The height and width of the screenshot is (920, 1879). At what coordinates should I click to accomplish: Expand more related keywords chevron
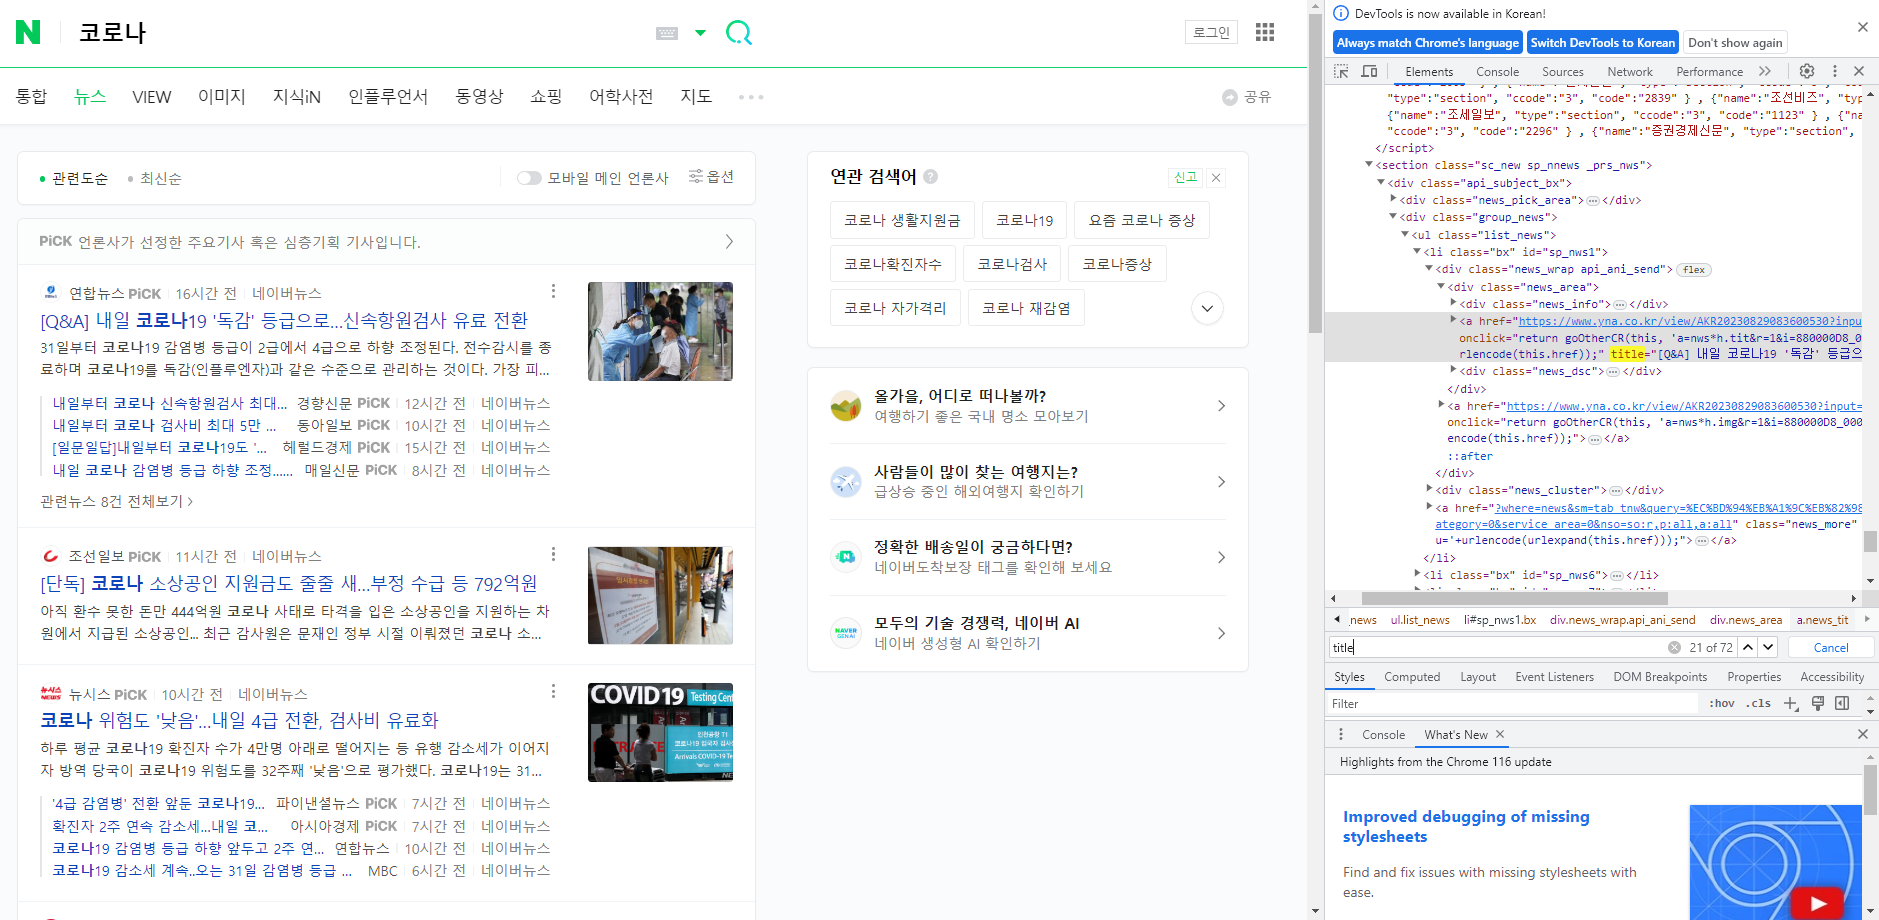(x=1207, y=308)
